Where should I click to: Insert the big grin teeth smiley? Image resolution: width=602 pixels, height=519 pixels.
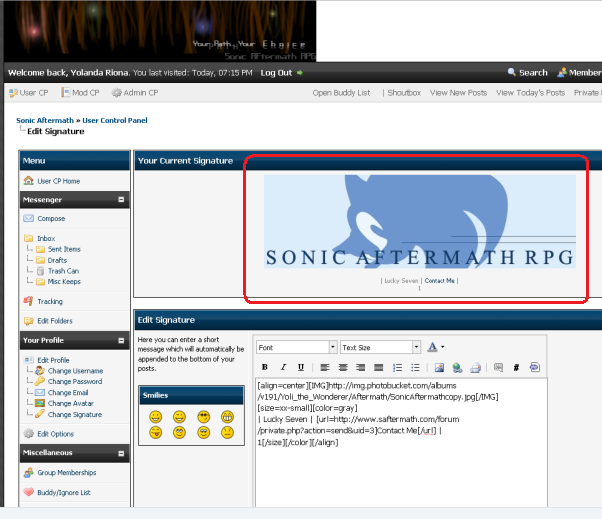(x=227, y=417)
